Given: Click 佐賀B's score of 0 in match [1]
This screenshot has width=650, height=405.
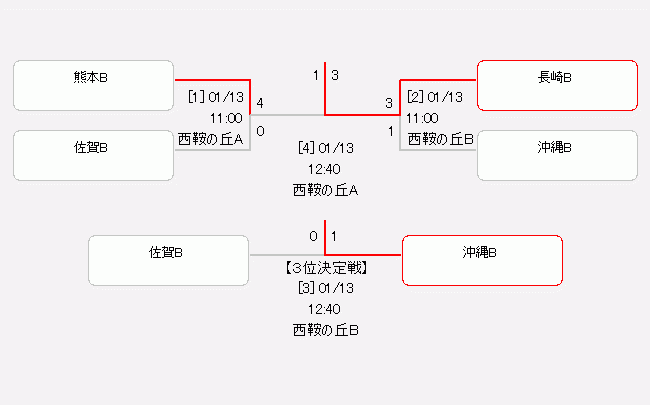Looking at the screenshot, I should (260, 130).
